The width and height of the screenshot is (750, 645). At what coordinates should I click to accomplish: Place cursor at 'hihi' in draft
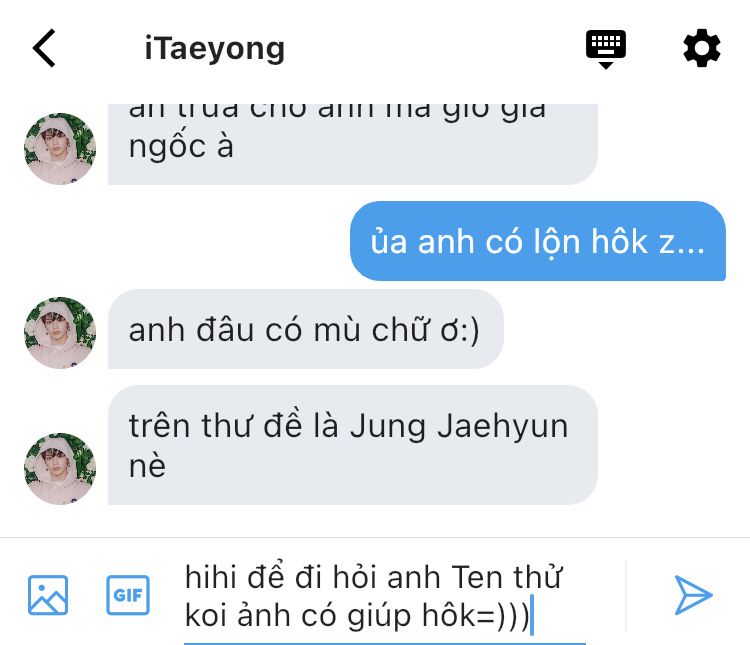pos(210,577)
